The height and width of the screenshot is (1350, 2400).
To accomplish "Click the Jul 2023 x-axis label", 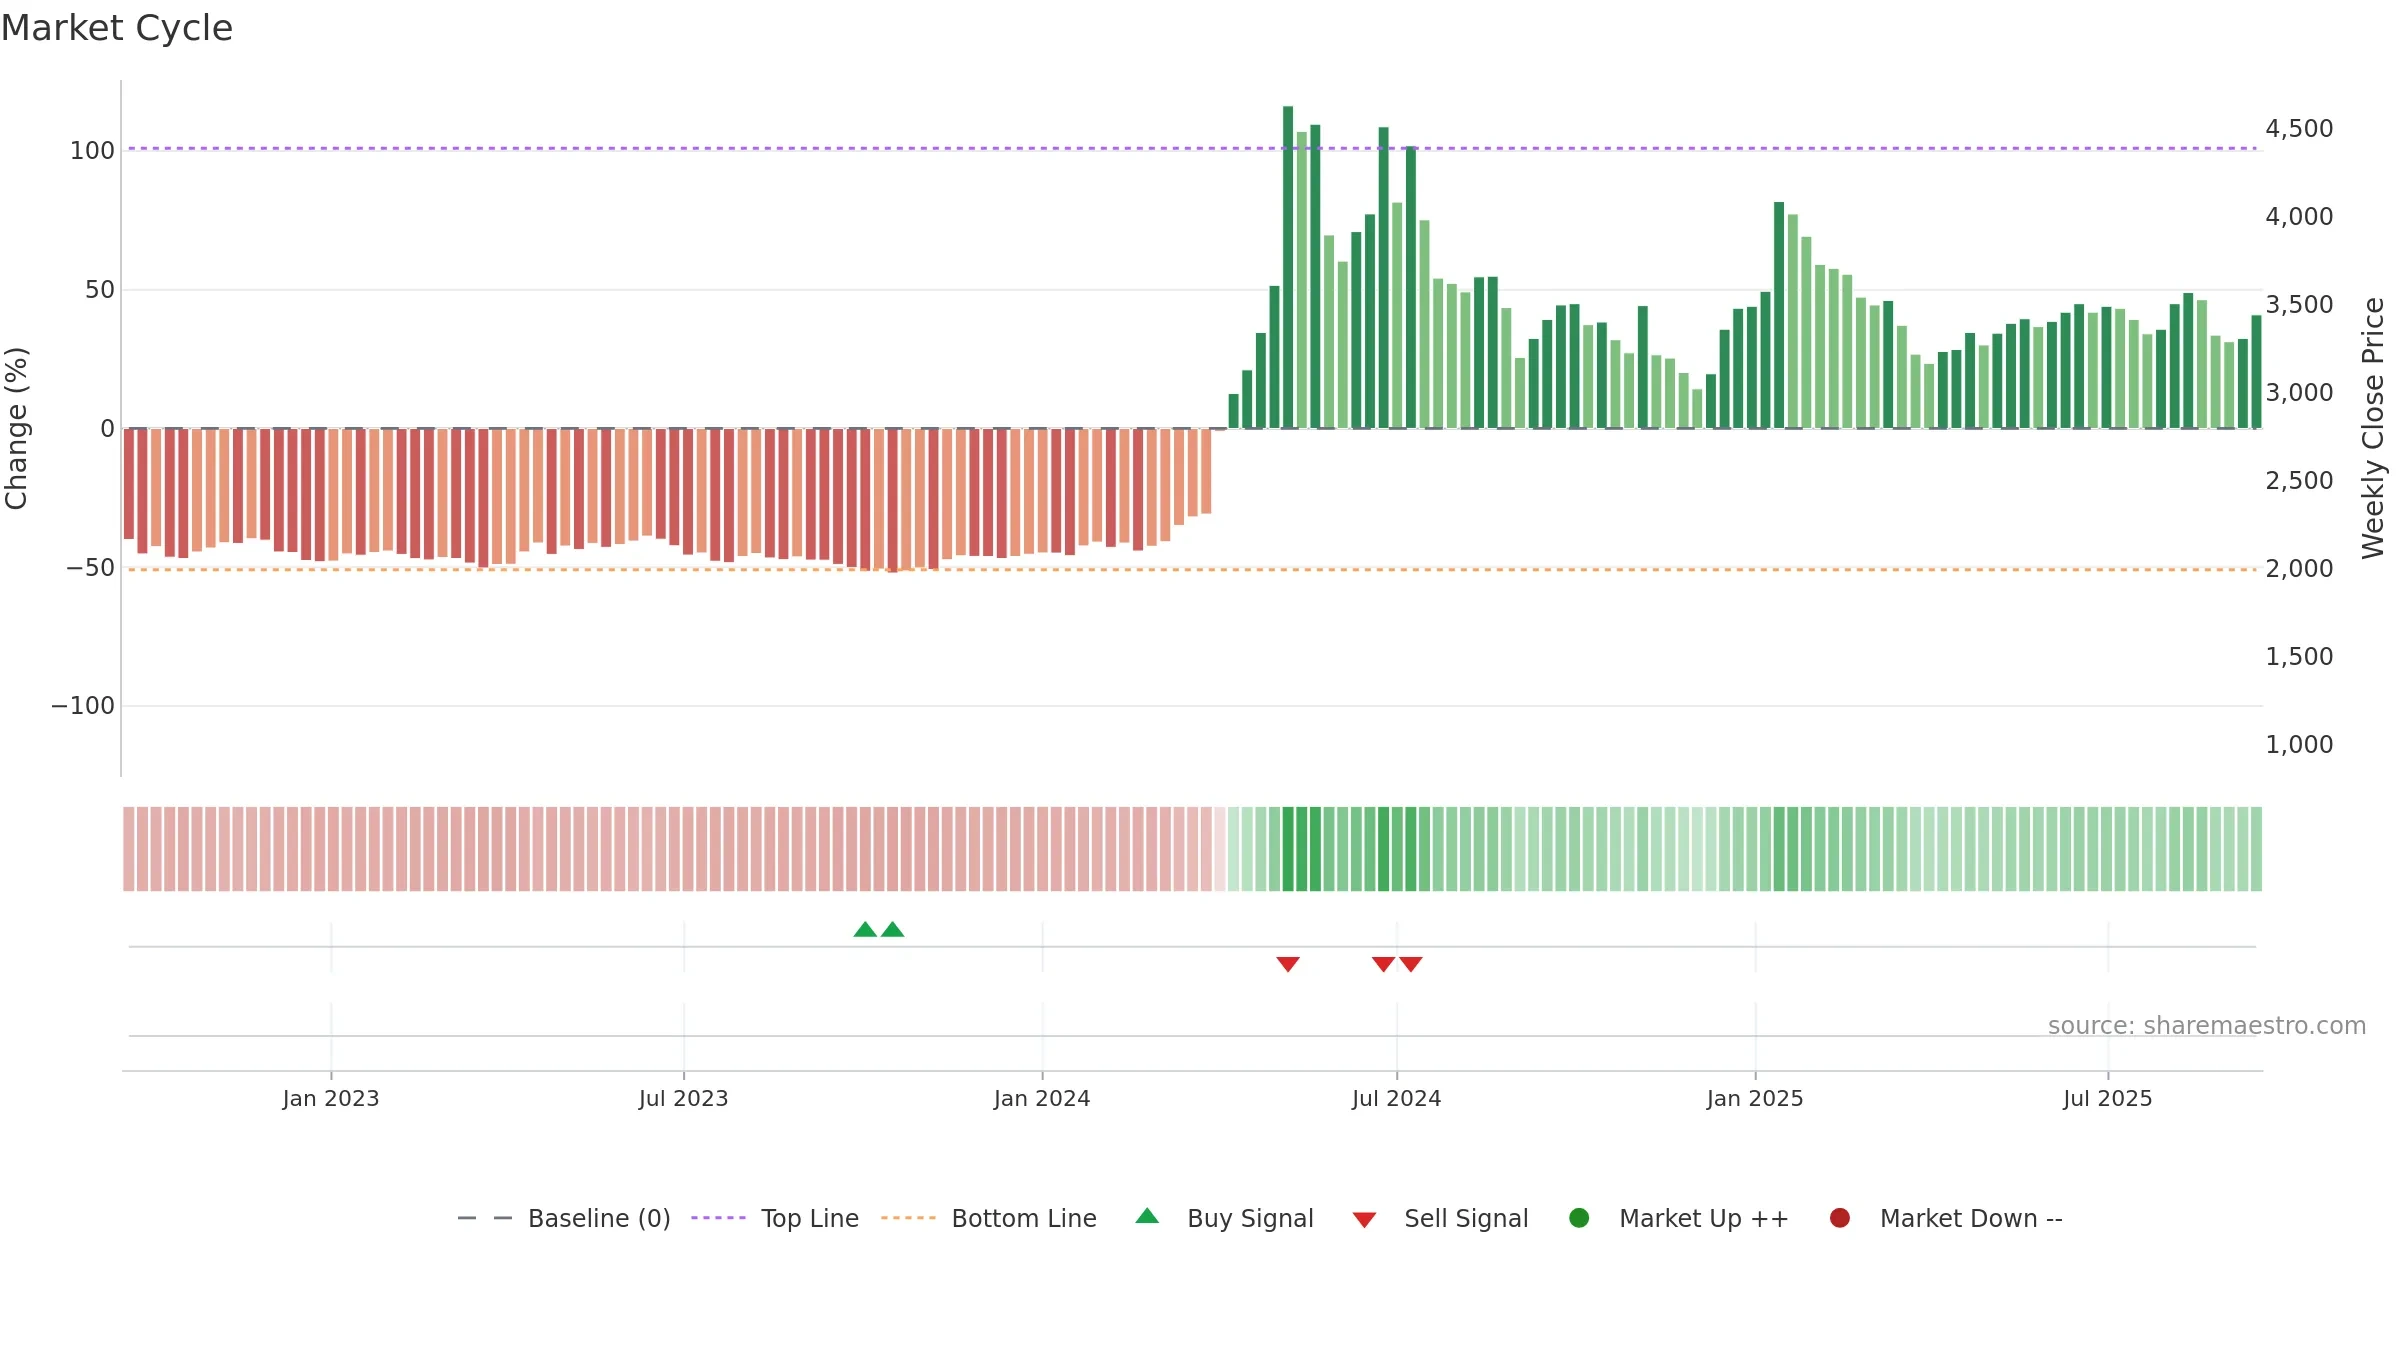I will pos(684,1099).
